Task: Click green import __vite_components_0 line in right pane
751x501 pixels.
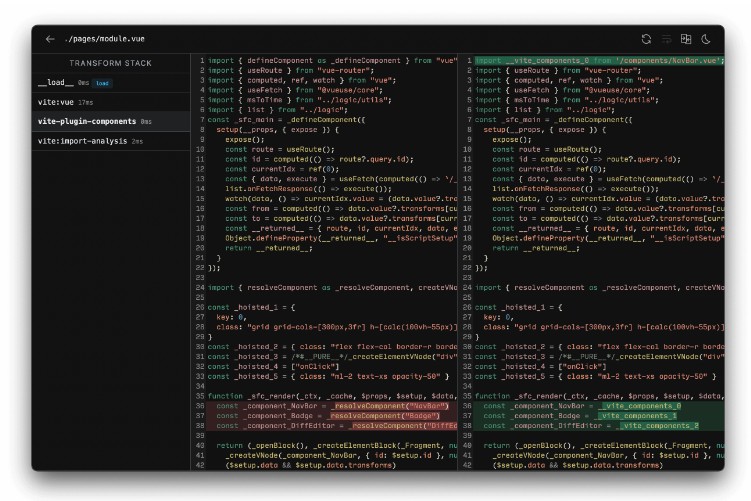Action: pyautogui.click(x=599, y=61)
